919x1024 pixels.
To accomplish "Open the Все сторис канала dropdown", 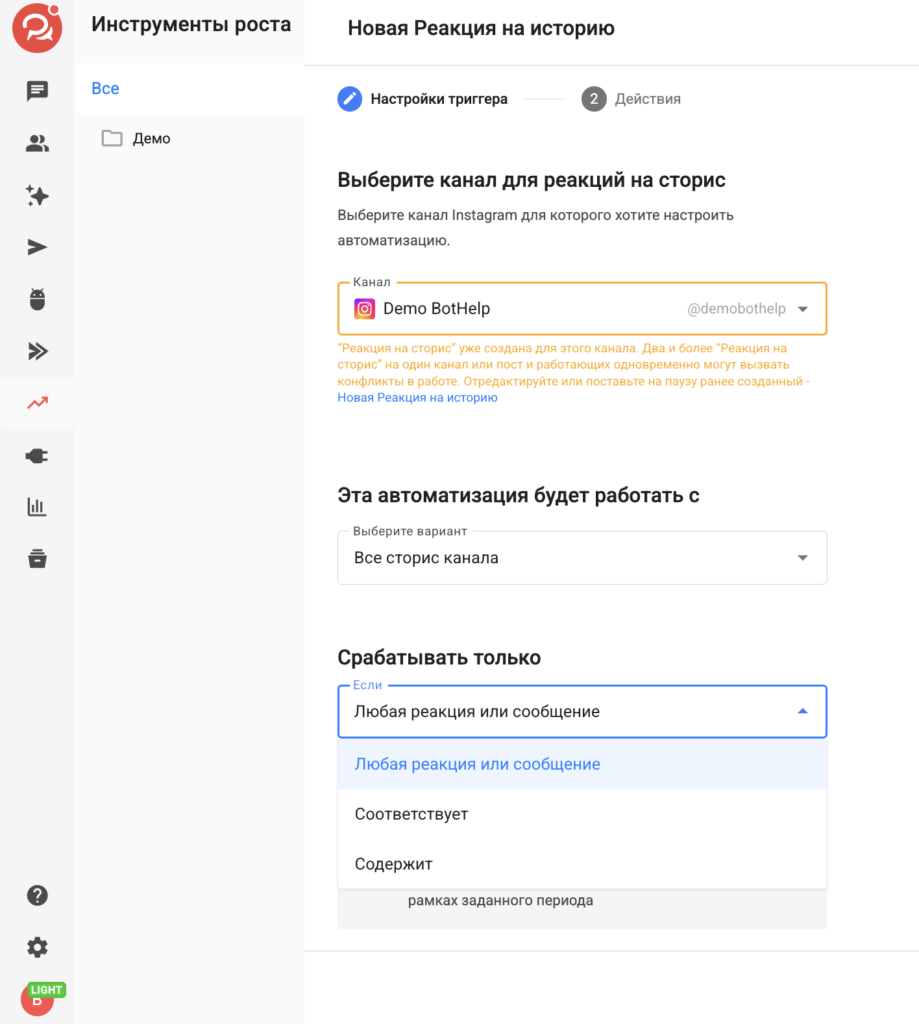I will [582, 558].
